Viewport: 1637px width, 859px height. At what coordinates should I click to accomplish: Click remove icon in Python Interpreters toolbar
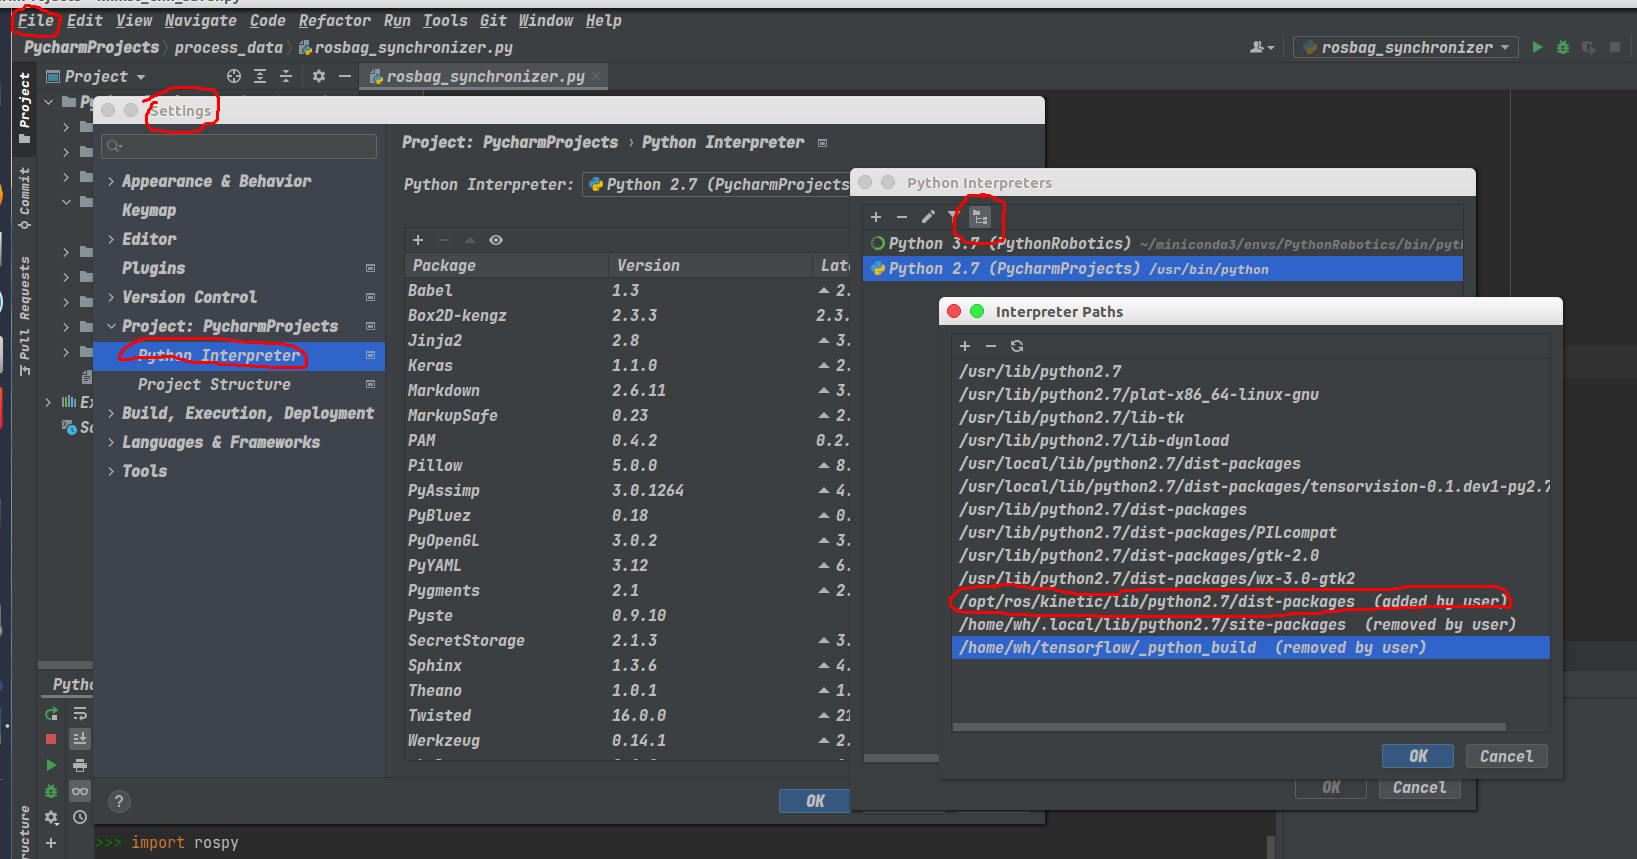tap(902, 217)
